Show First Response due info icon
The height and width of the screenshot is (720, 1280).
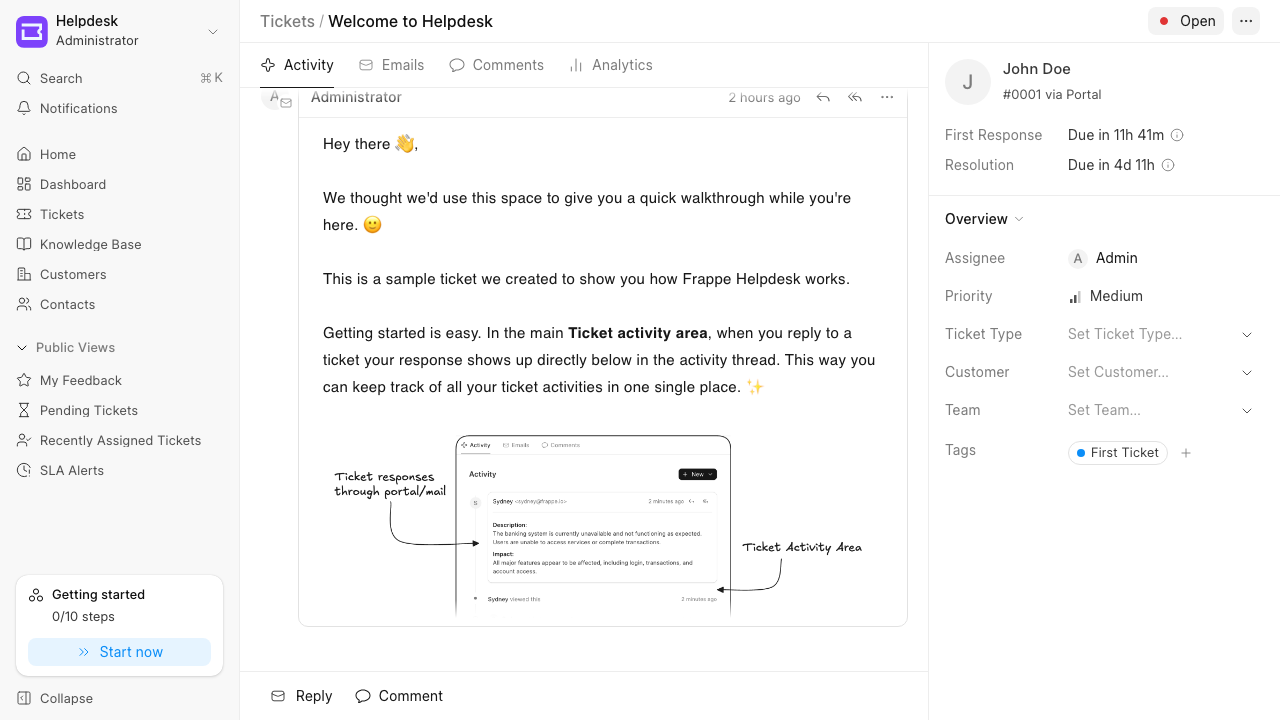pos(1177,135)
